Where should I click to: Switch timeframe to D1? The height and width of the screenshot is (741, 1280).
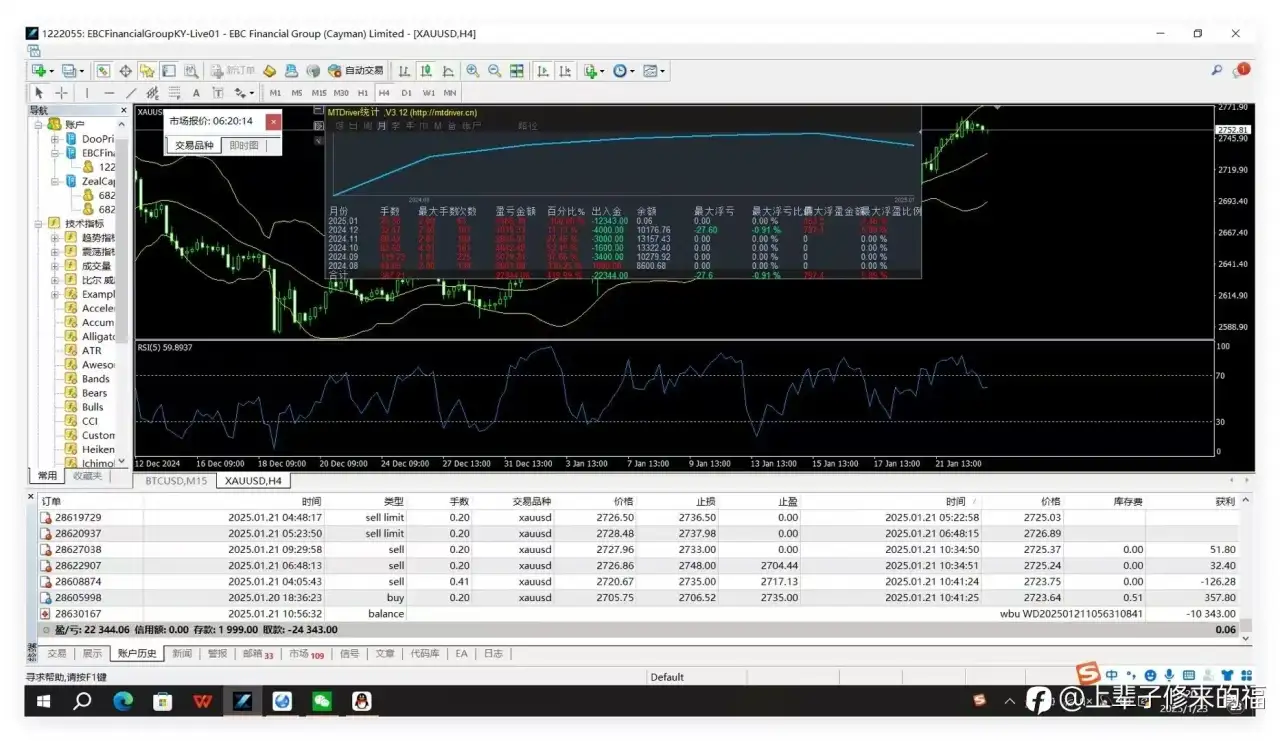click(406, 93)
